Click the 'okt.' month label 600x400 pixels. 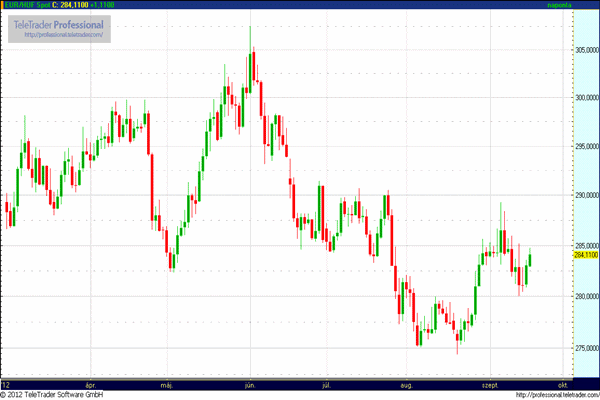tap(562, 385)
